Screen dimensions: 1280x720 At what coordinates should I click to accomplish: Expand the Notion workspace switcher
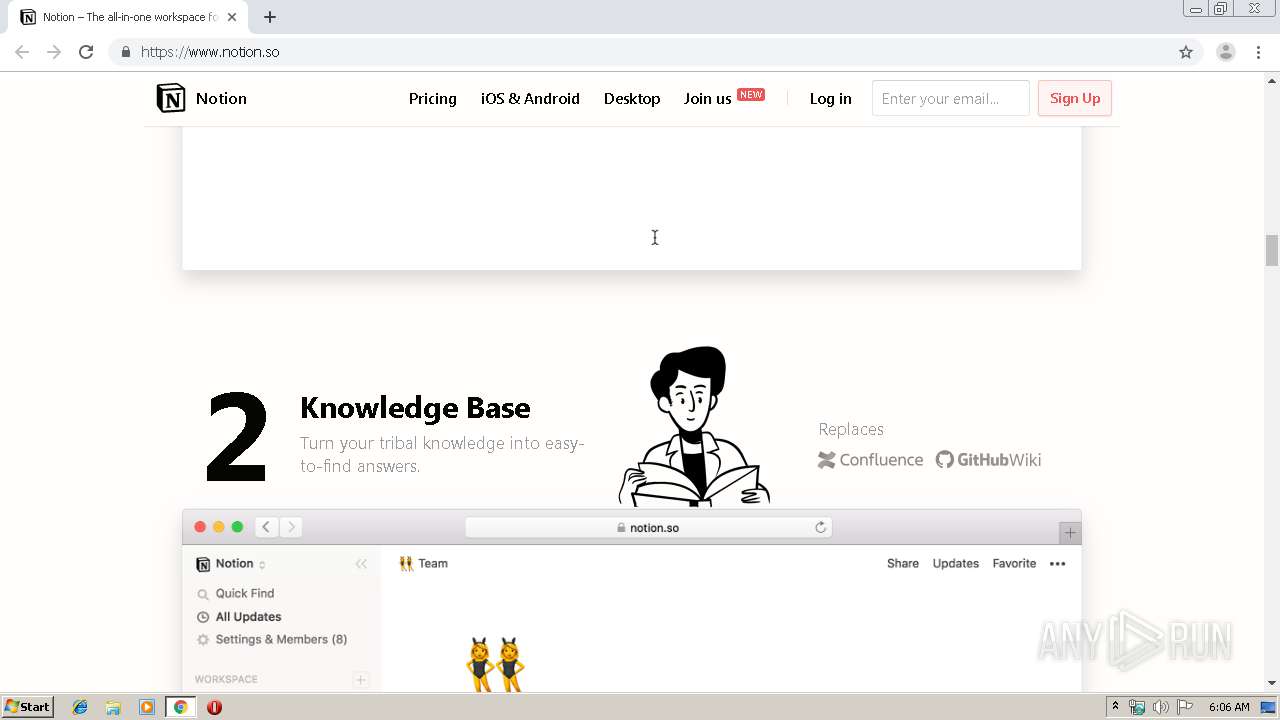[231, 564]
